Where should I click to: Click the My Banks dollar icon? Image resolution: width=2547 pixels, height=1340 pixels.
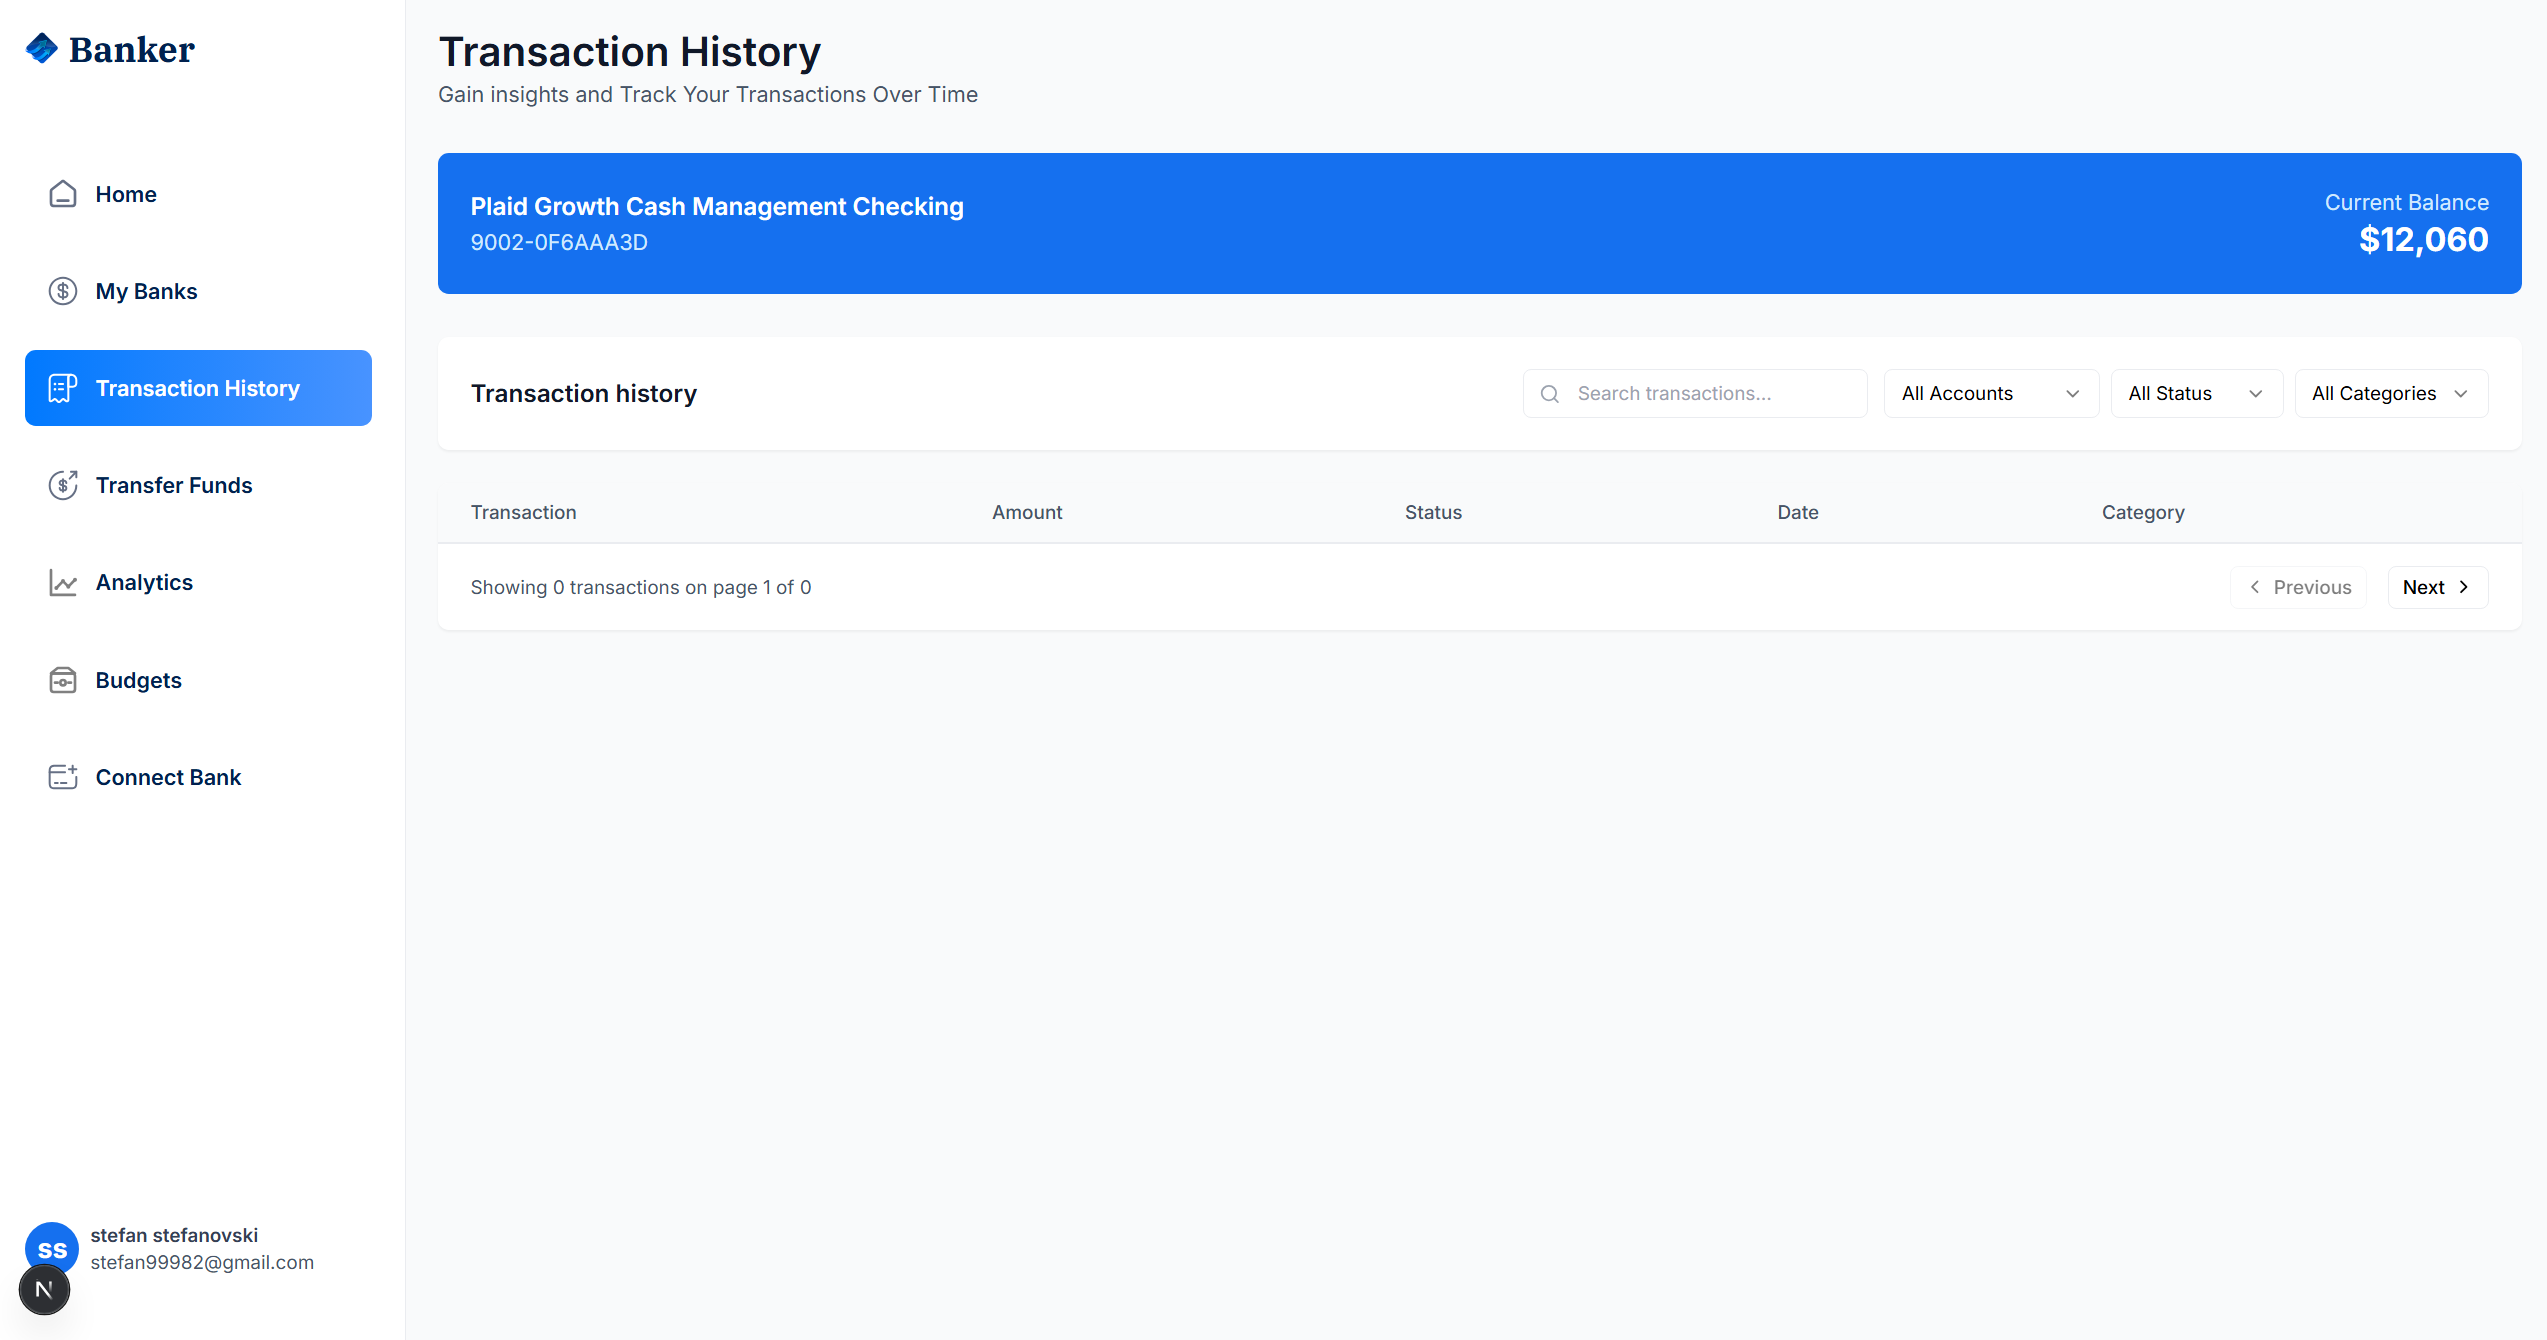[x=62, y=291]
